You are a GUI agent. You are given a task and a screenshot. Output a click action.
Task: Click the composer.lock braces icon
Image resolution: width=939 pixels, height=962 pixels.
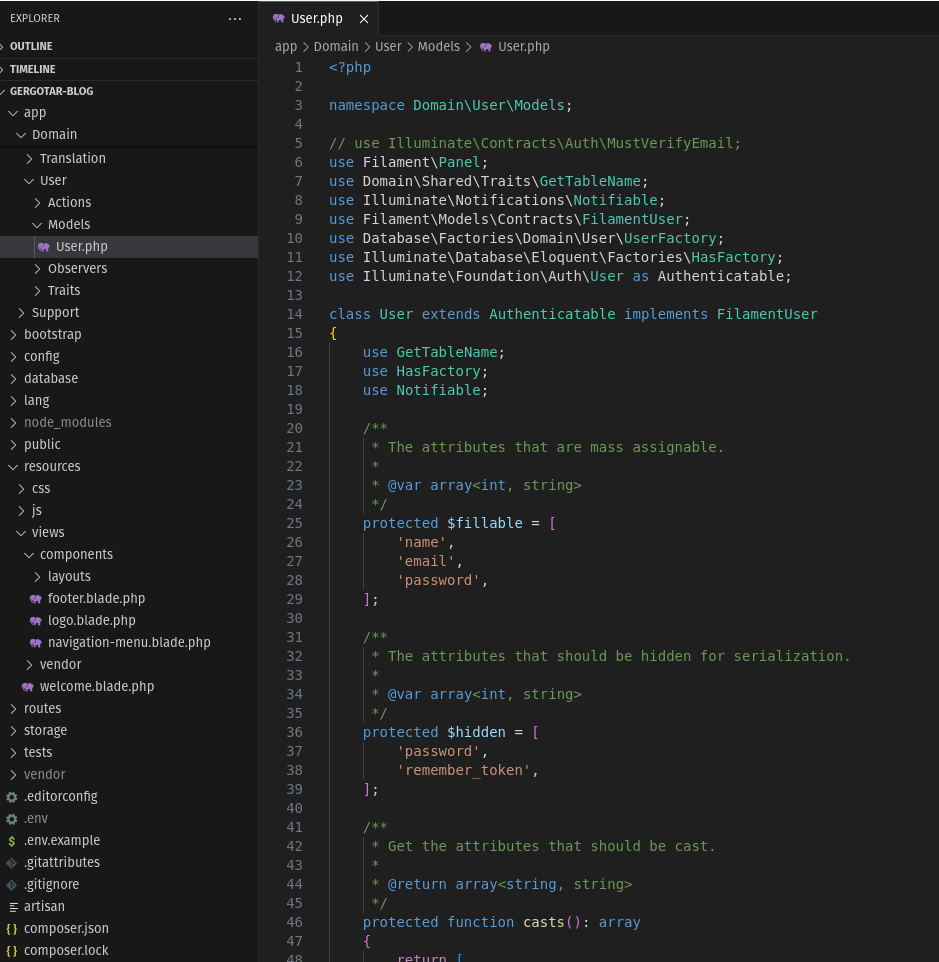coord(12,950)
